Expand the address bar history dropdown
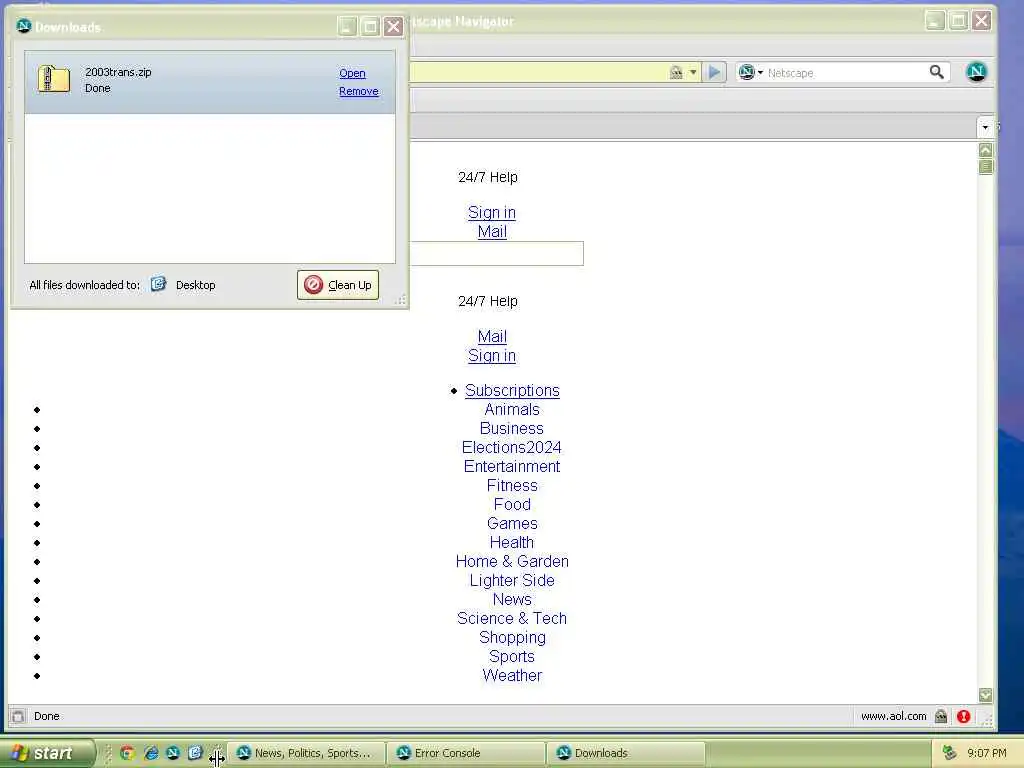Viewport: 1024px width, 768px height. 693,72
